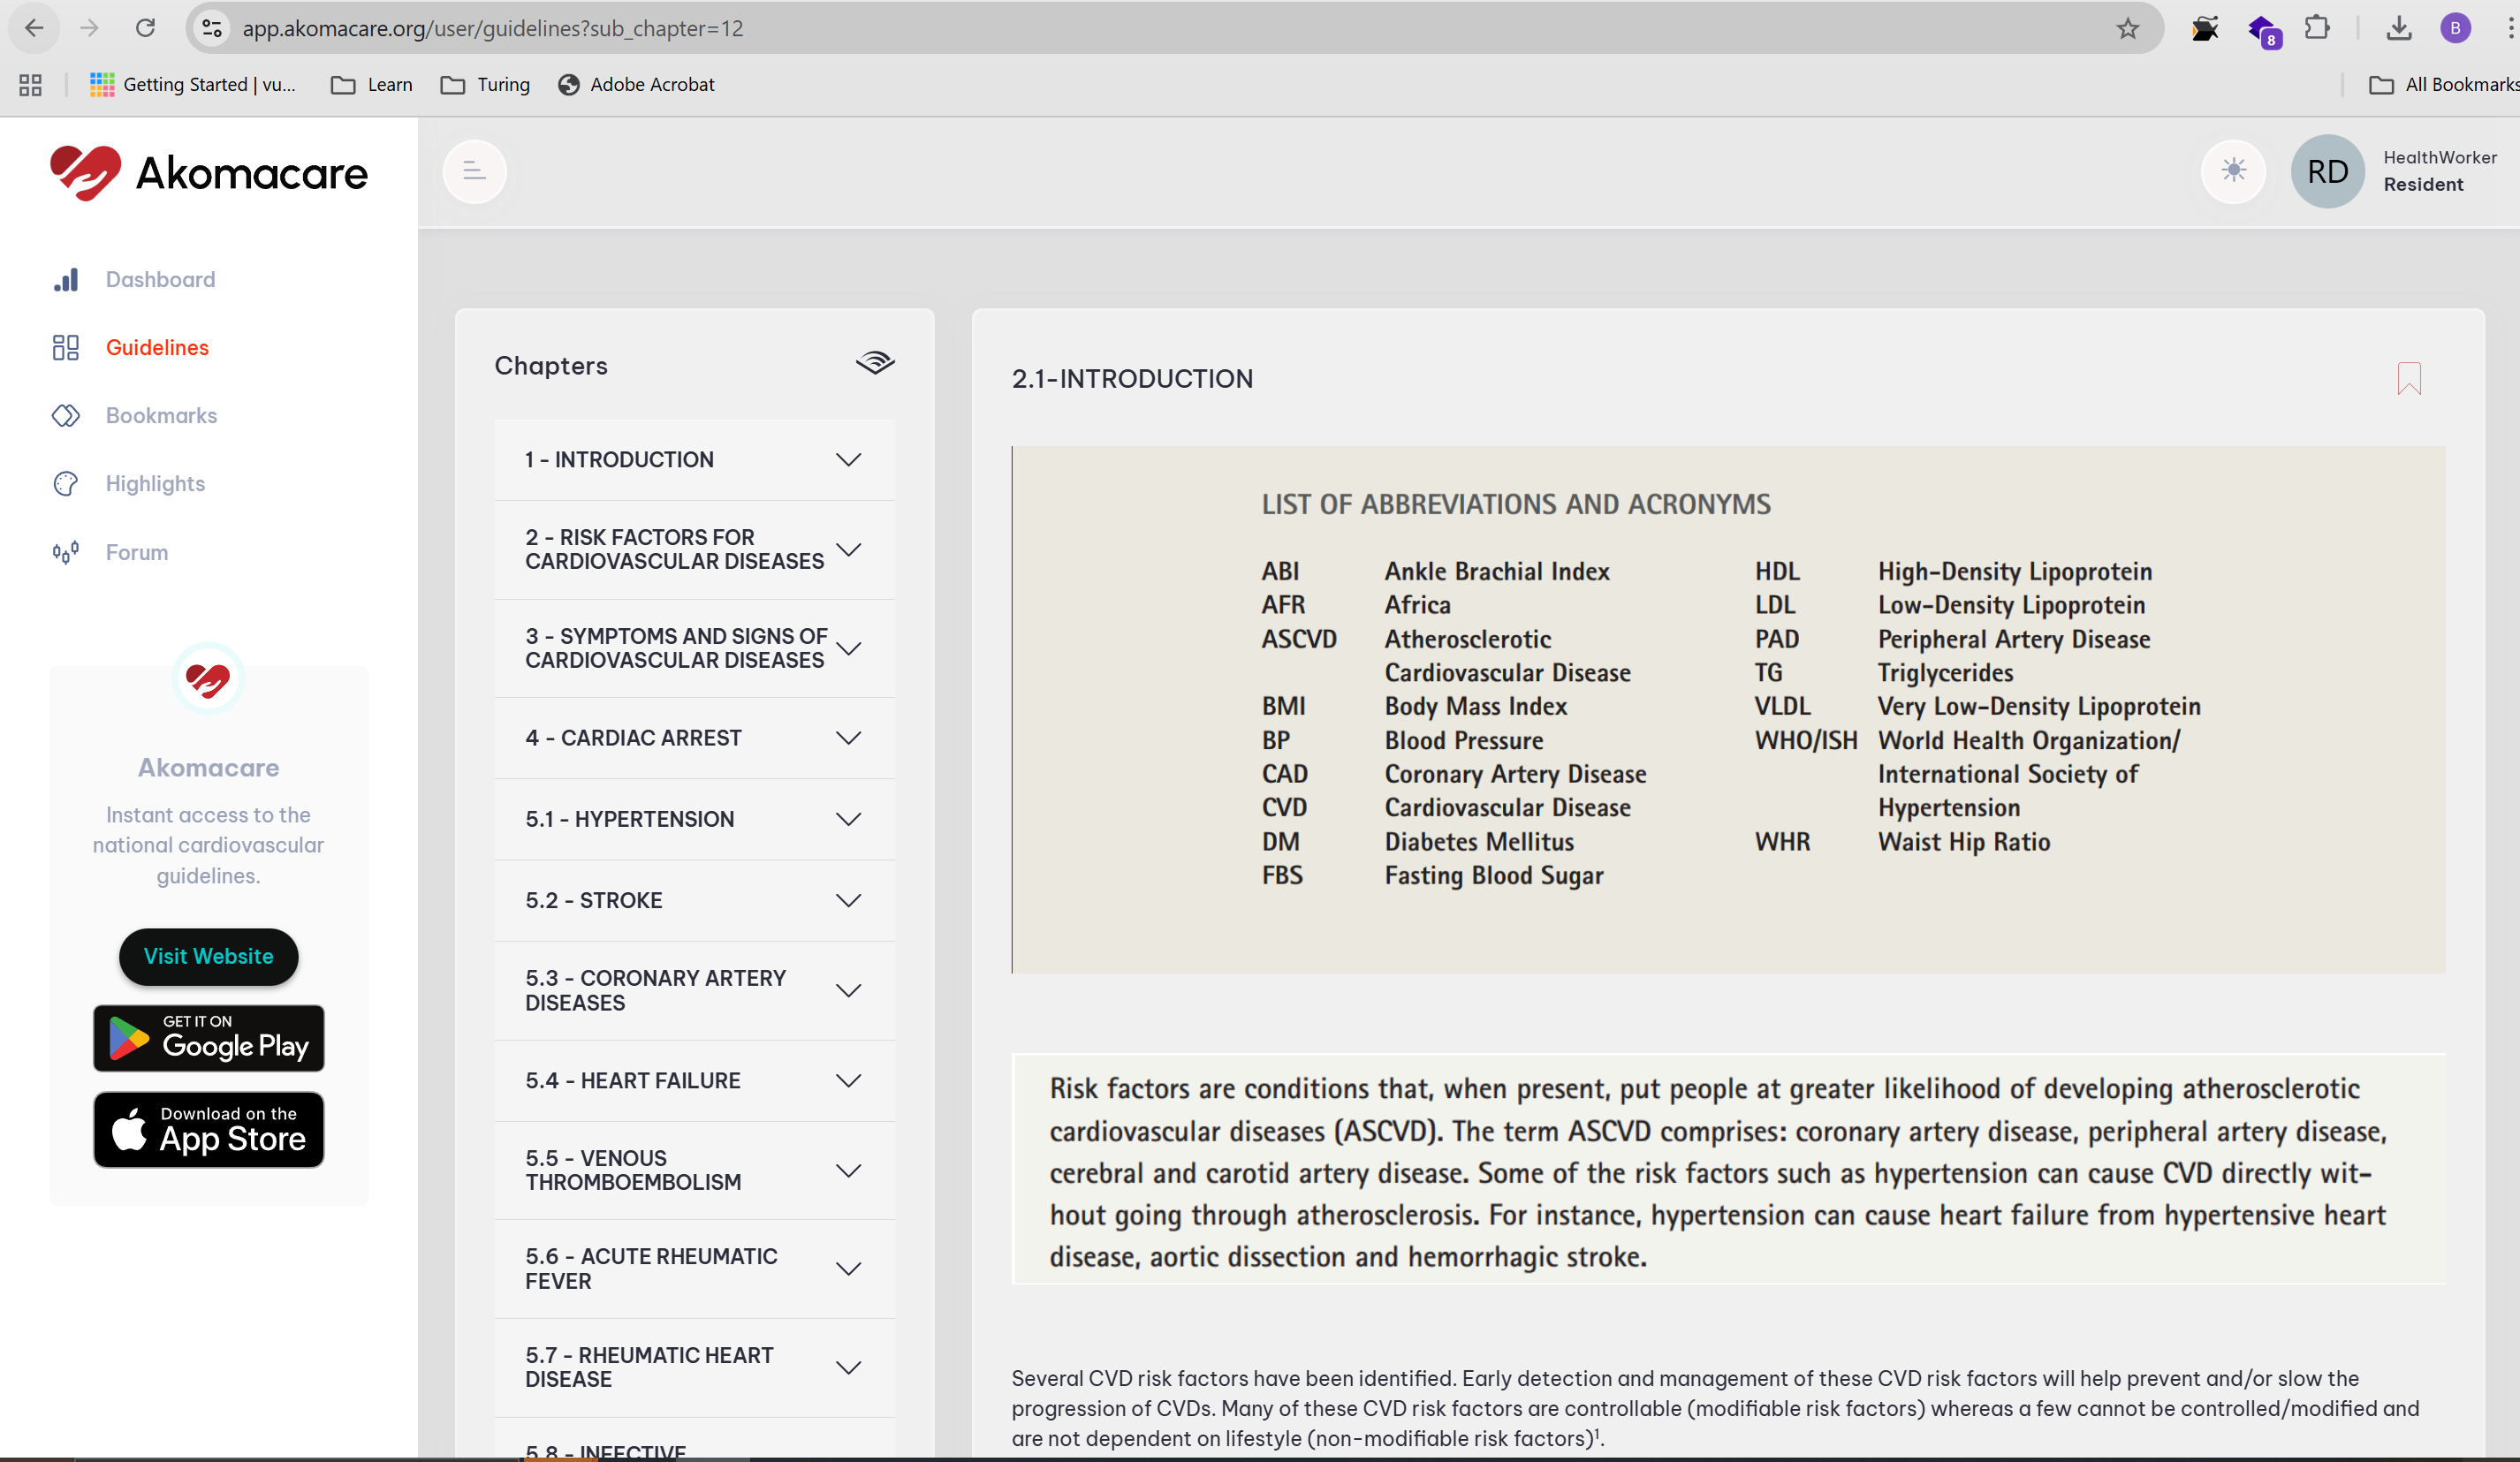Click Download on the App Store badge
Image resolution: width=2520 pixels, height=1462 pixels.
pos(208,1130)
